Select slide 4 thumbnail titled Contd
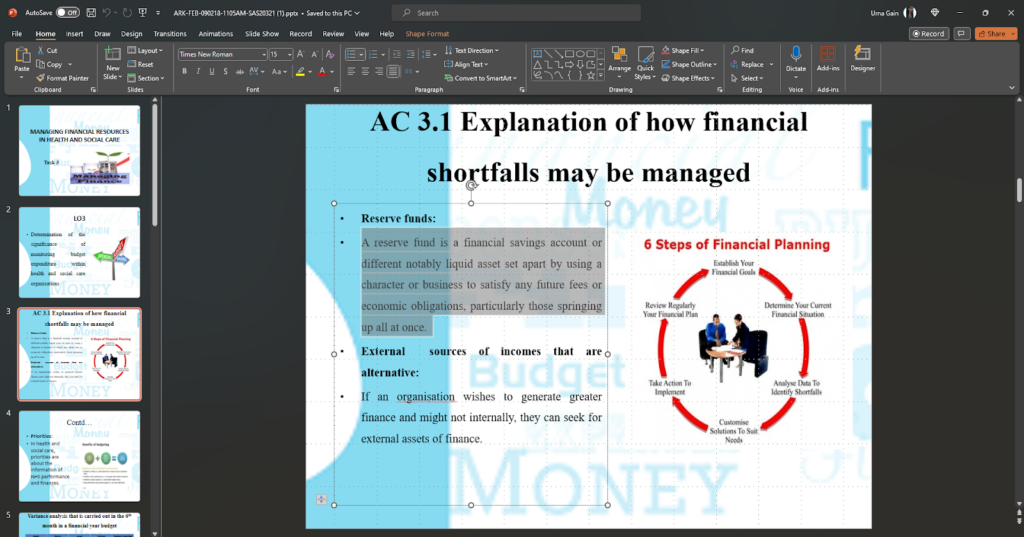The image size is (1024, 537). coord(79,456)
